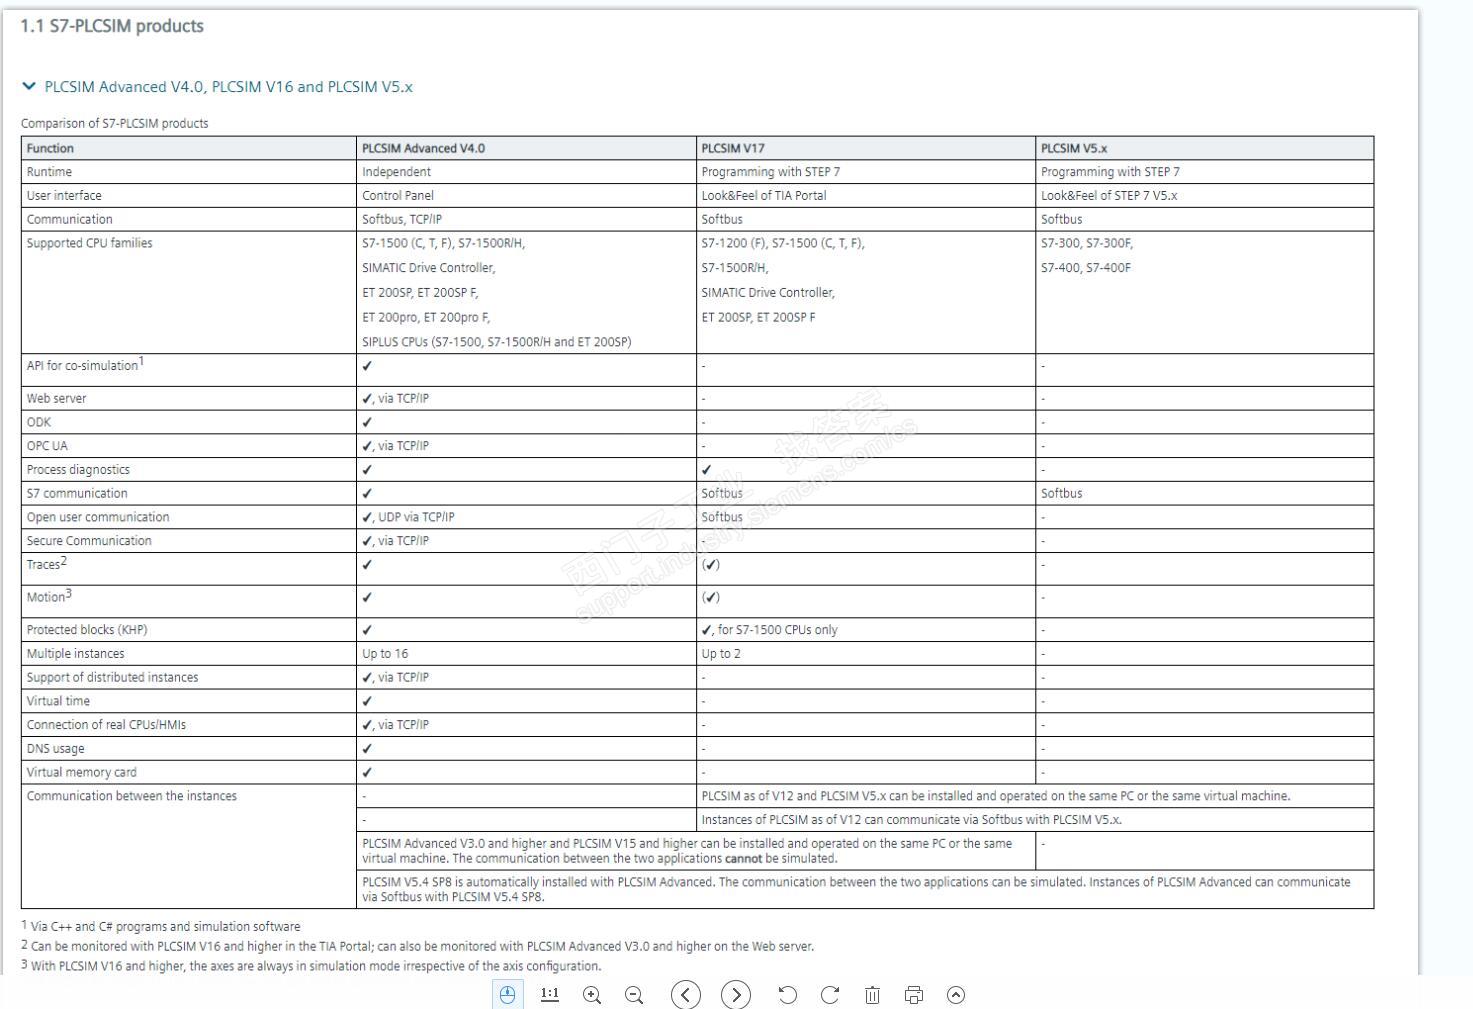Select "Connection of real CPUs/HMIs" row label

pos(106,725)
